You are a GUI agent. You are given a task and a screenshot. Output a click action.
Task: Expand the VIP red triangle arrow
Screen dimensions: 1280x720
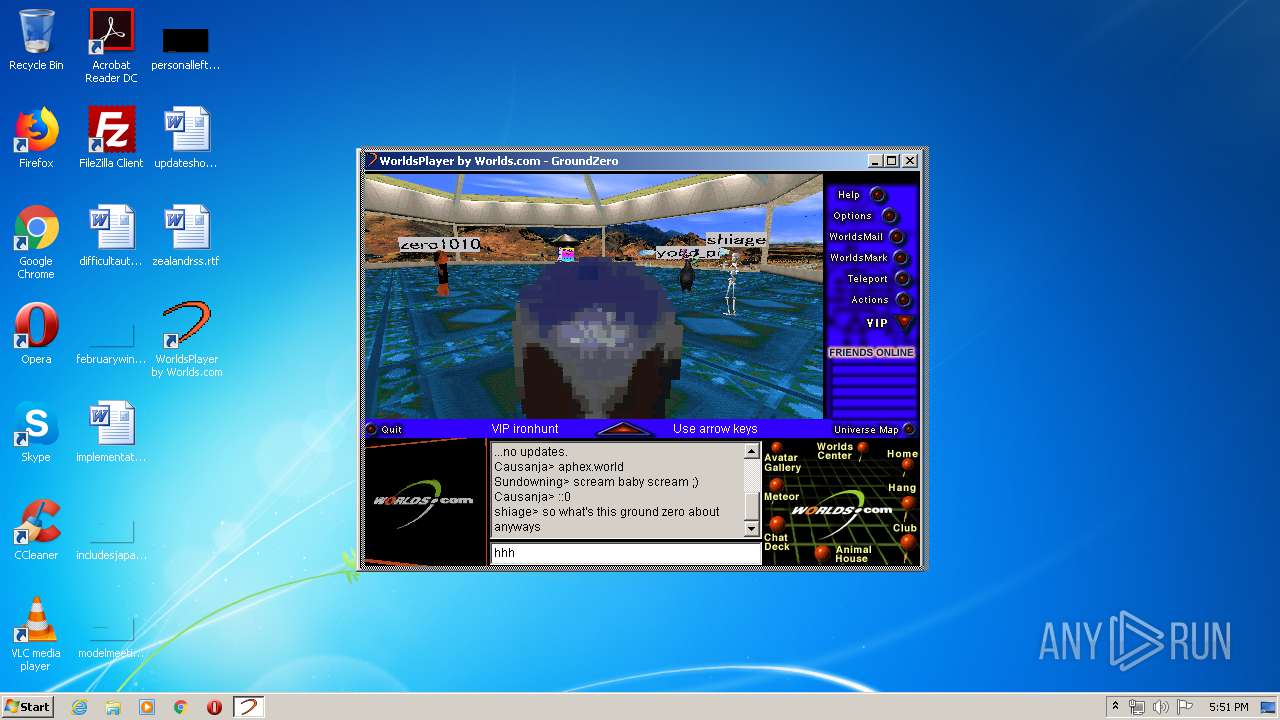[905, 323]
